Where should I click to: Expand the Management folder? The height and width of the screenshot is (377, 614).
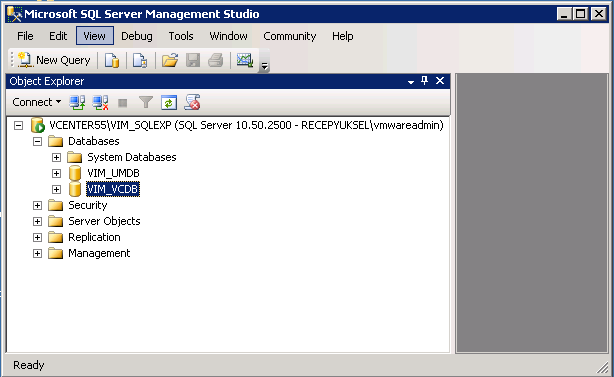click(x=37, y=254)
